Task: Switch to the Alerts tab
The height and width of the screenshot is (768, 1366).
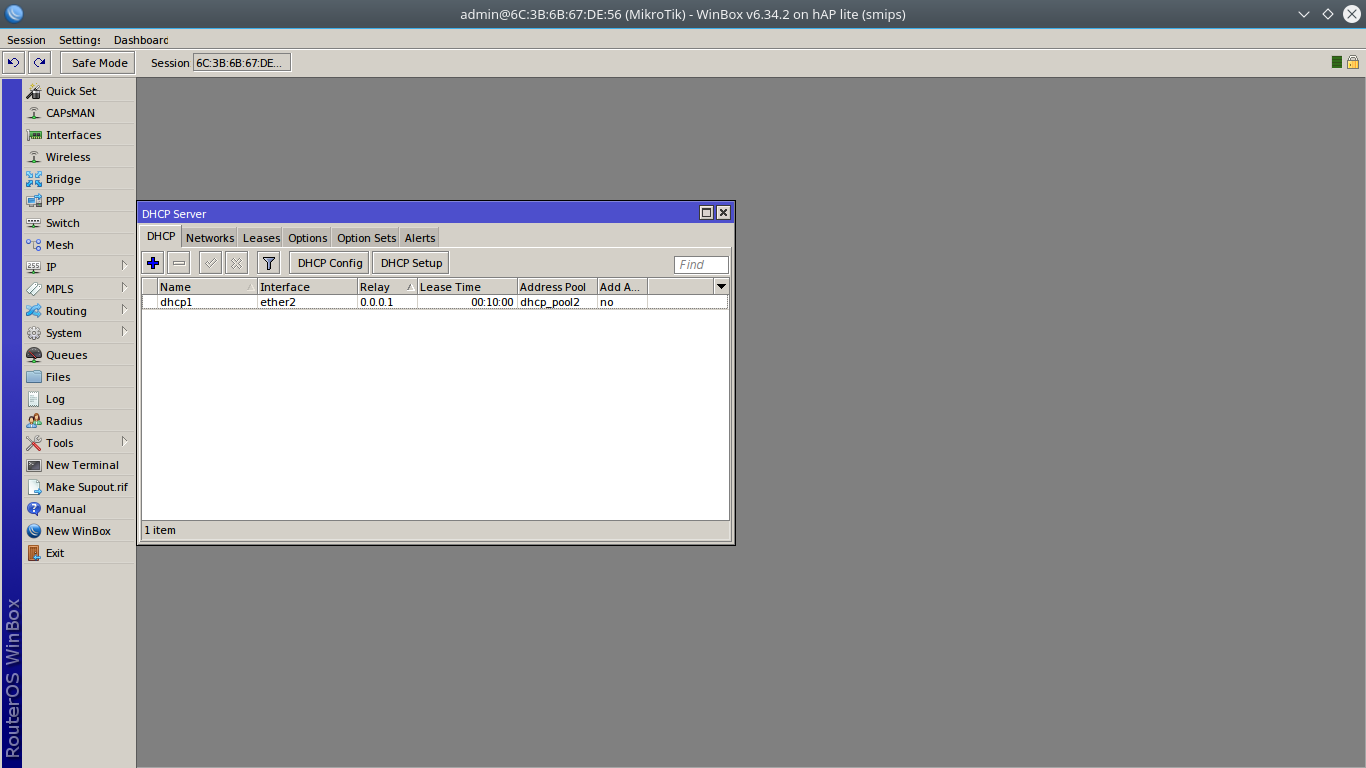Action: [x=420, y=238]
